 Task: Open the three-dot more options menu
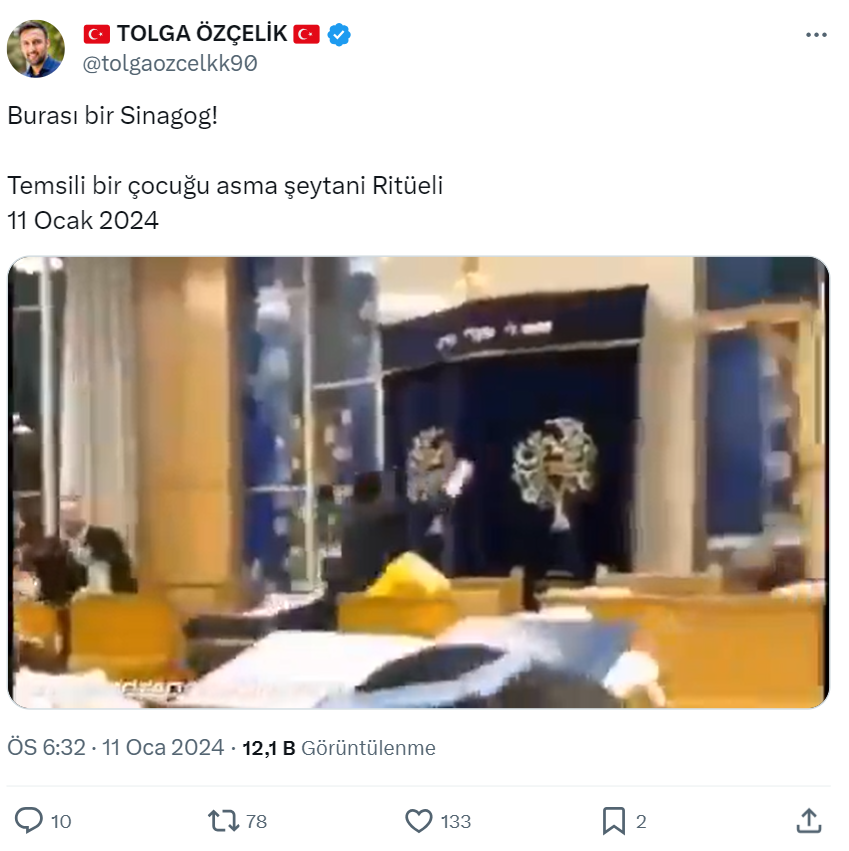point(816,35)
